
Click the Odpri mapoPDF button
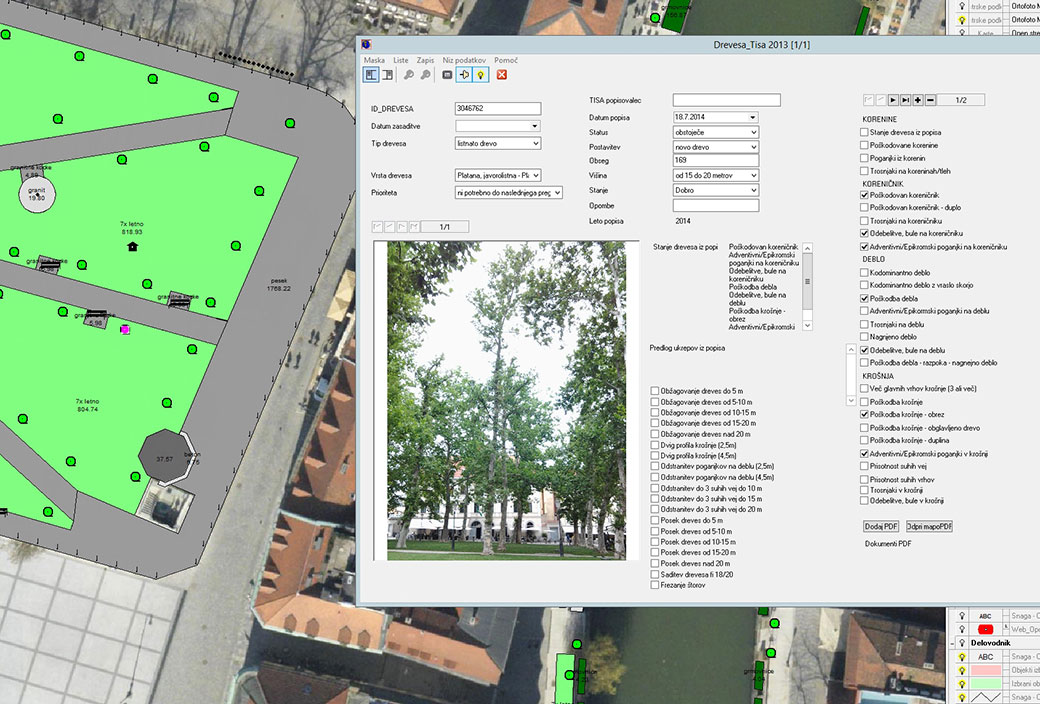click(x=929, y=526)
